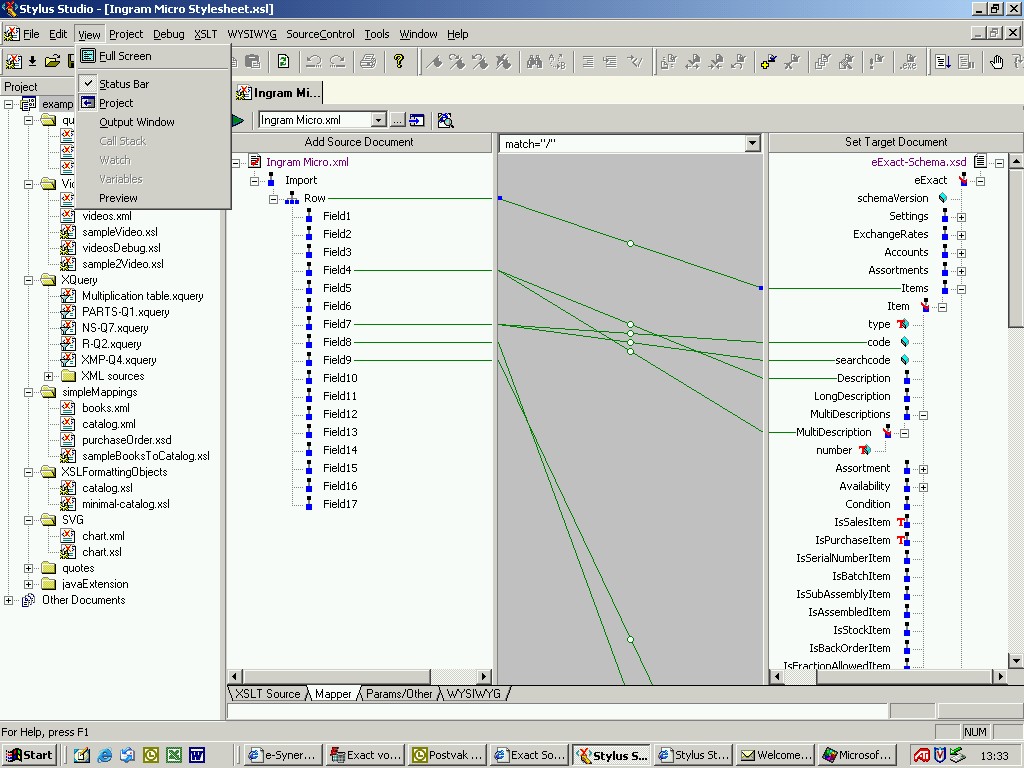
Task: Collapse the simpleMappings folder
Action: tap(28, 392)
